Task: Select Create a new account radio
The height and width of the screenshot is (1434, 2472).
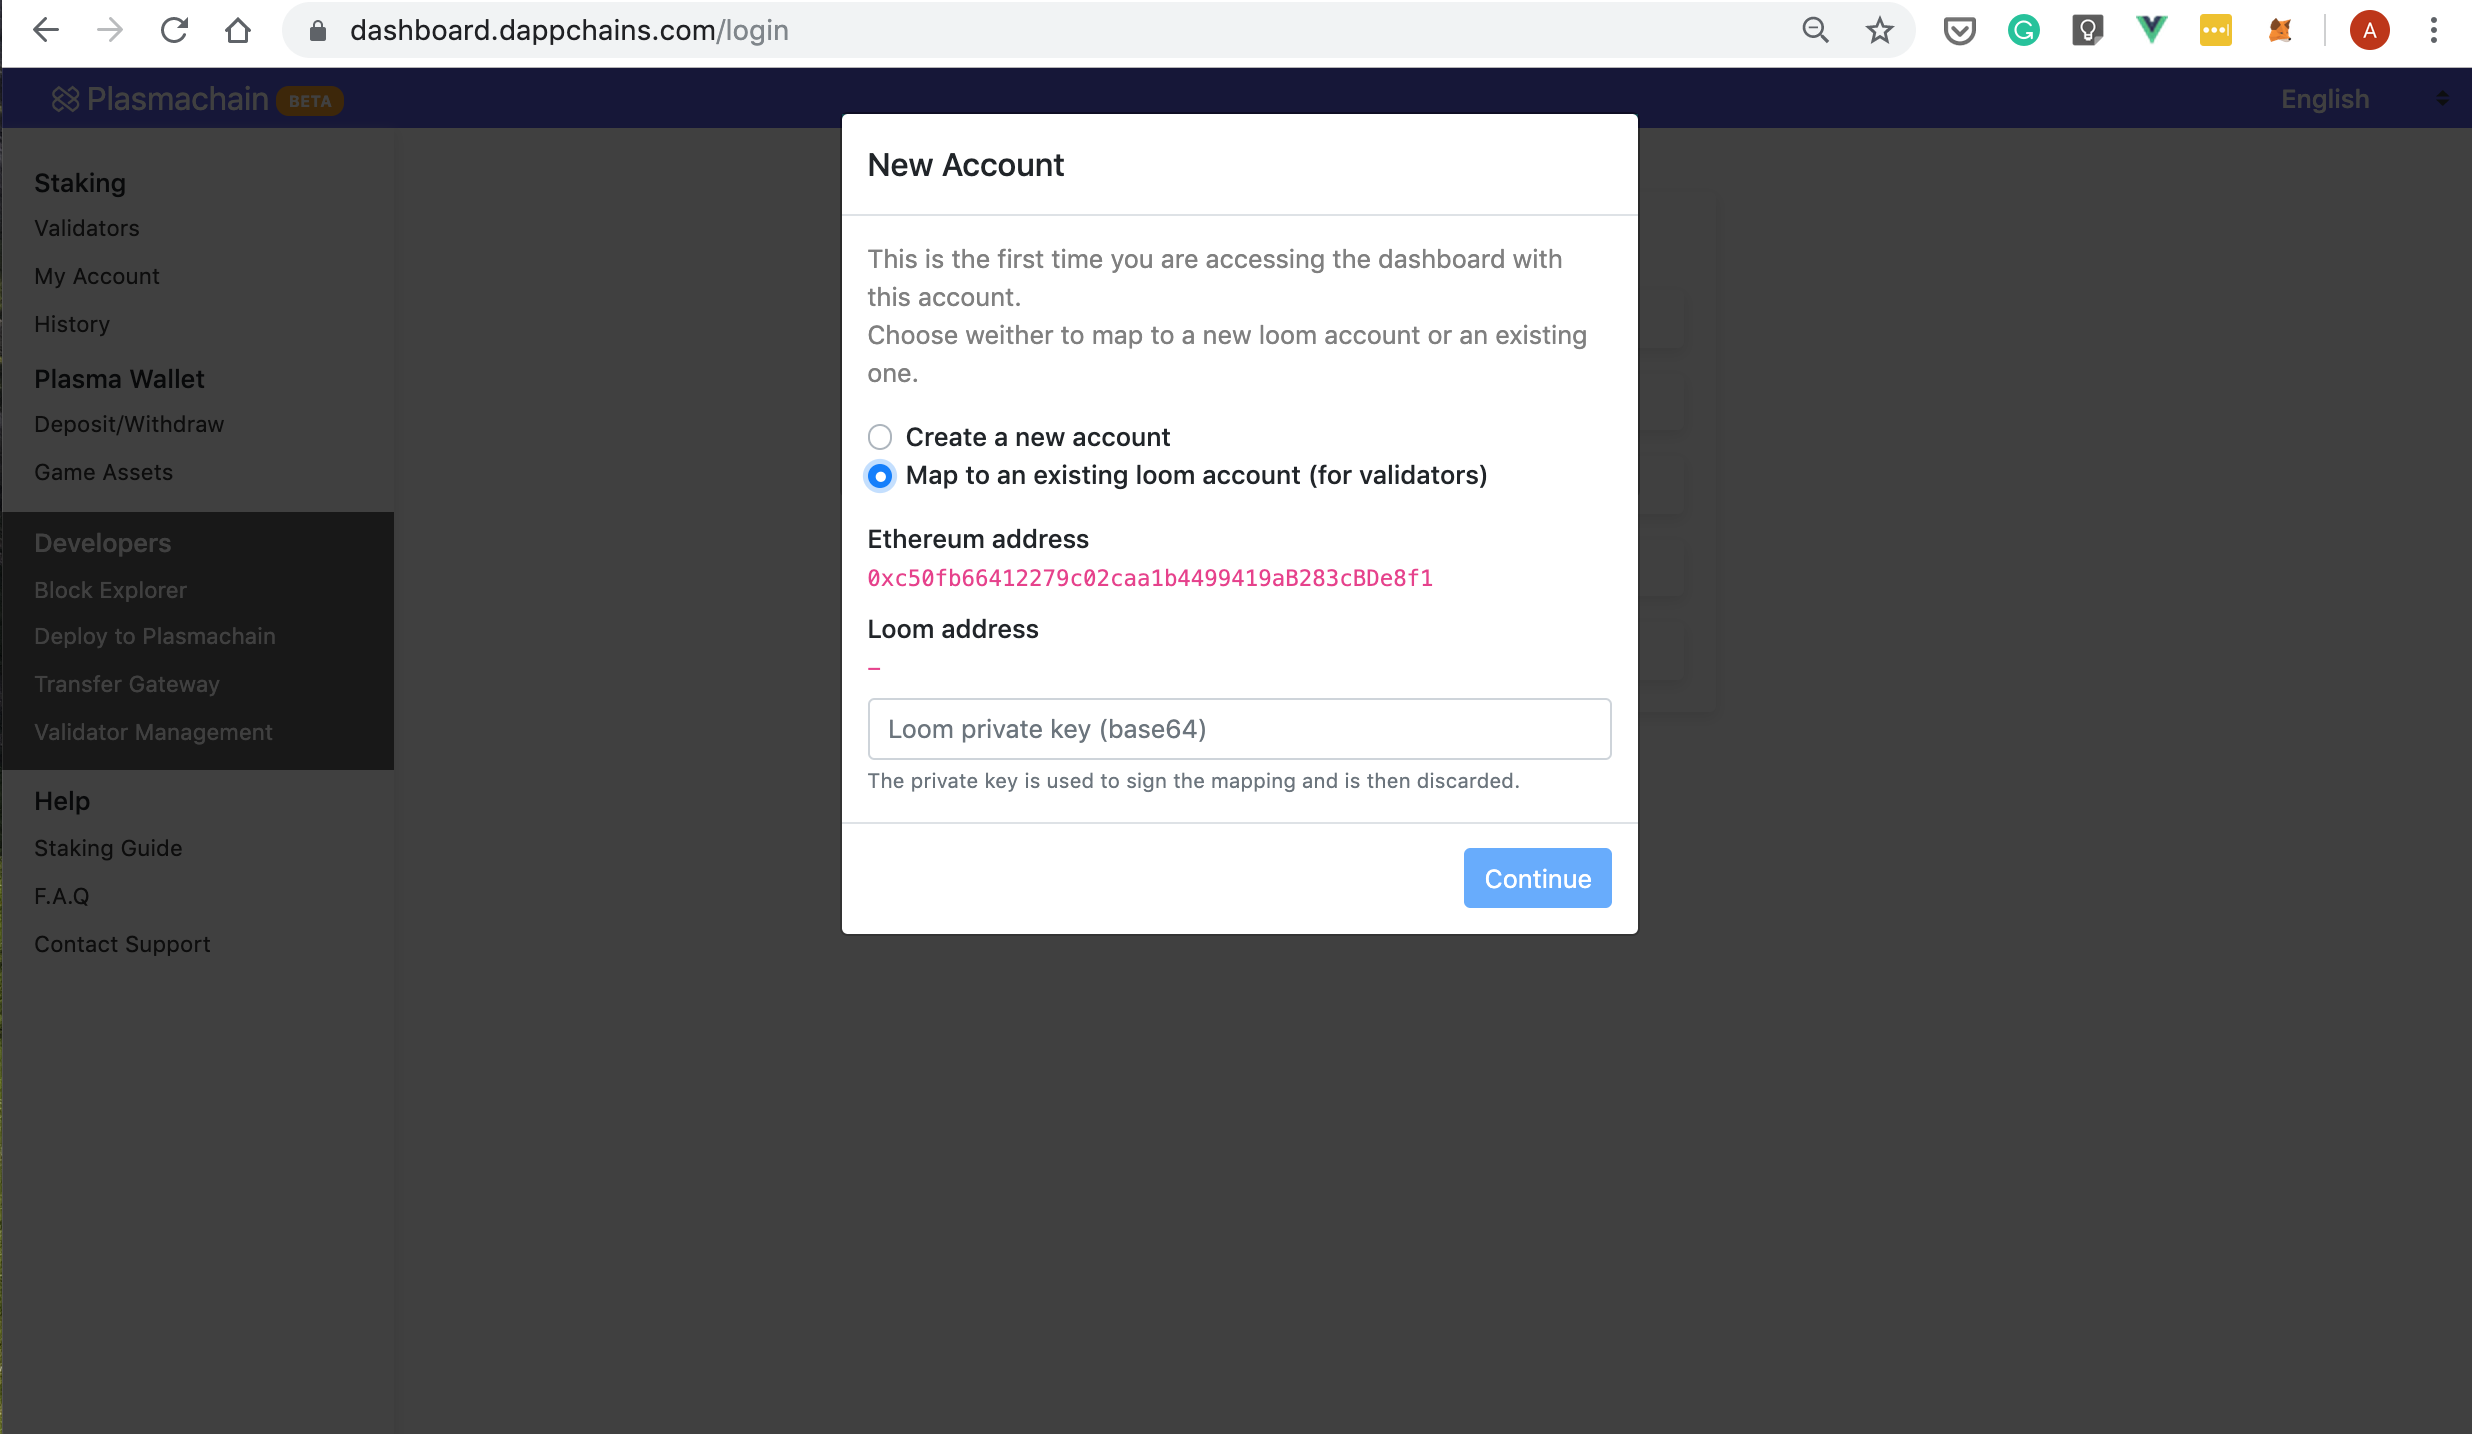Action: (880, 437)
